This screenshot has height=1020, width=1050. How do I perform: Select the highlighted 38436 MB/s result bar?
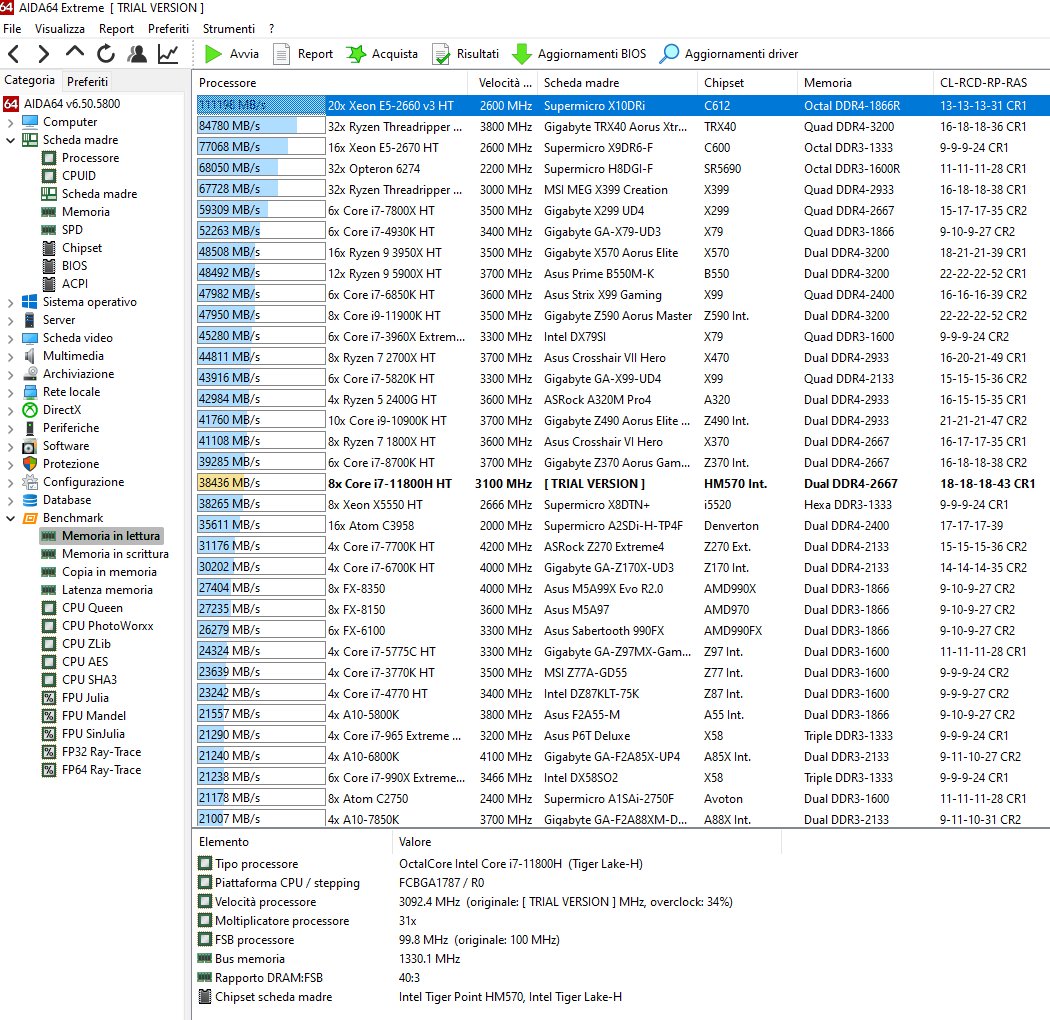(x=261, y=483)
